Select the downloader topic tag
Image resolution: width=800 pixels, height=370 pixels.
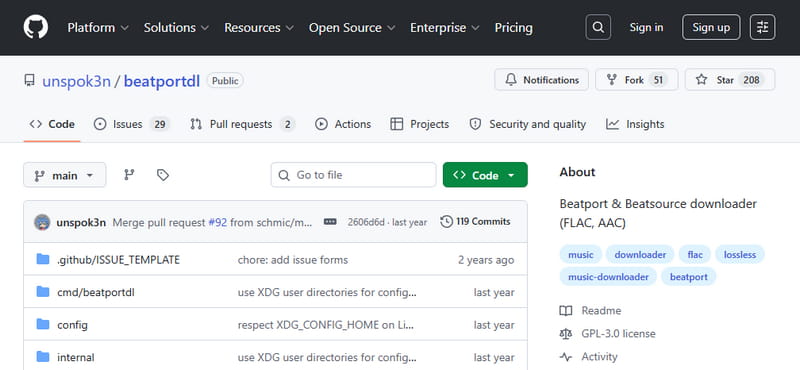pos(640,254)
